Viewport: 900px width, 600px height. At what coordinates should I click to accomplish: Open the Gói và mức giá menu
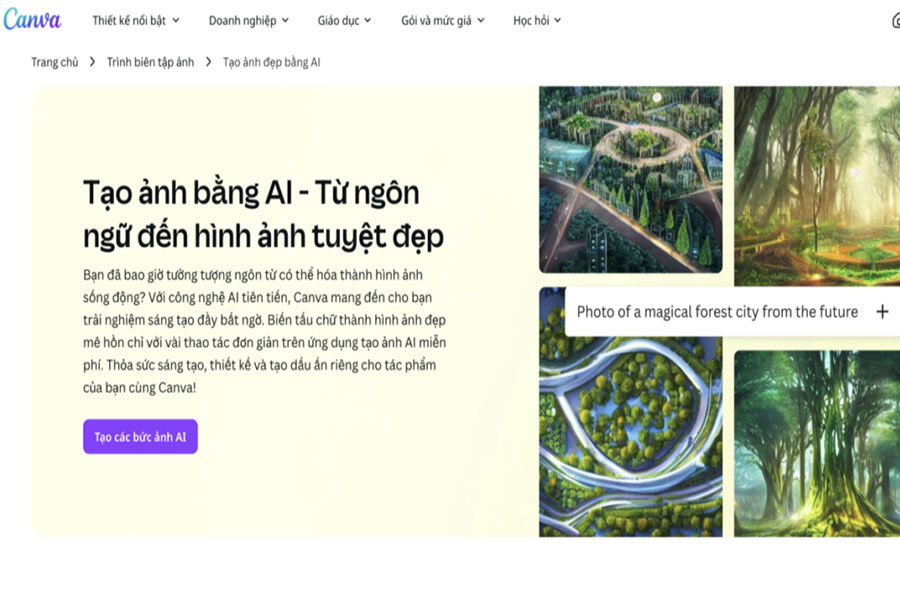click(443, 20)
